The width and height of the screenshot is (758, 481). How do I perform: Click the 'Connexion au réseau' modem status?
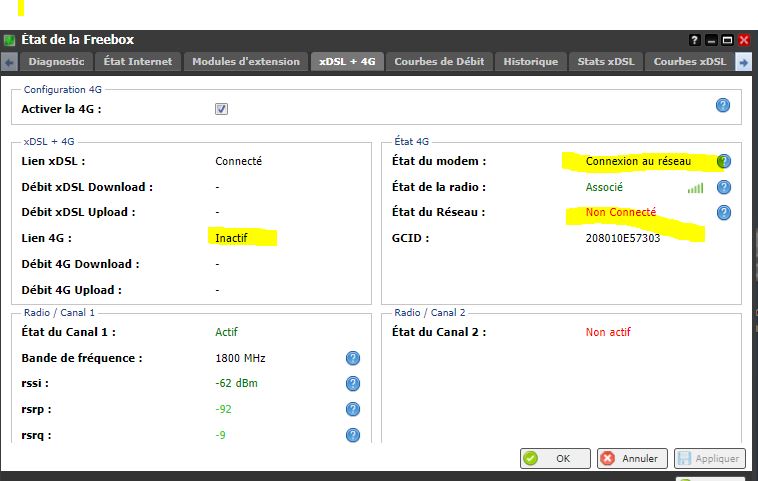(638, 161)
